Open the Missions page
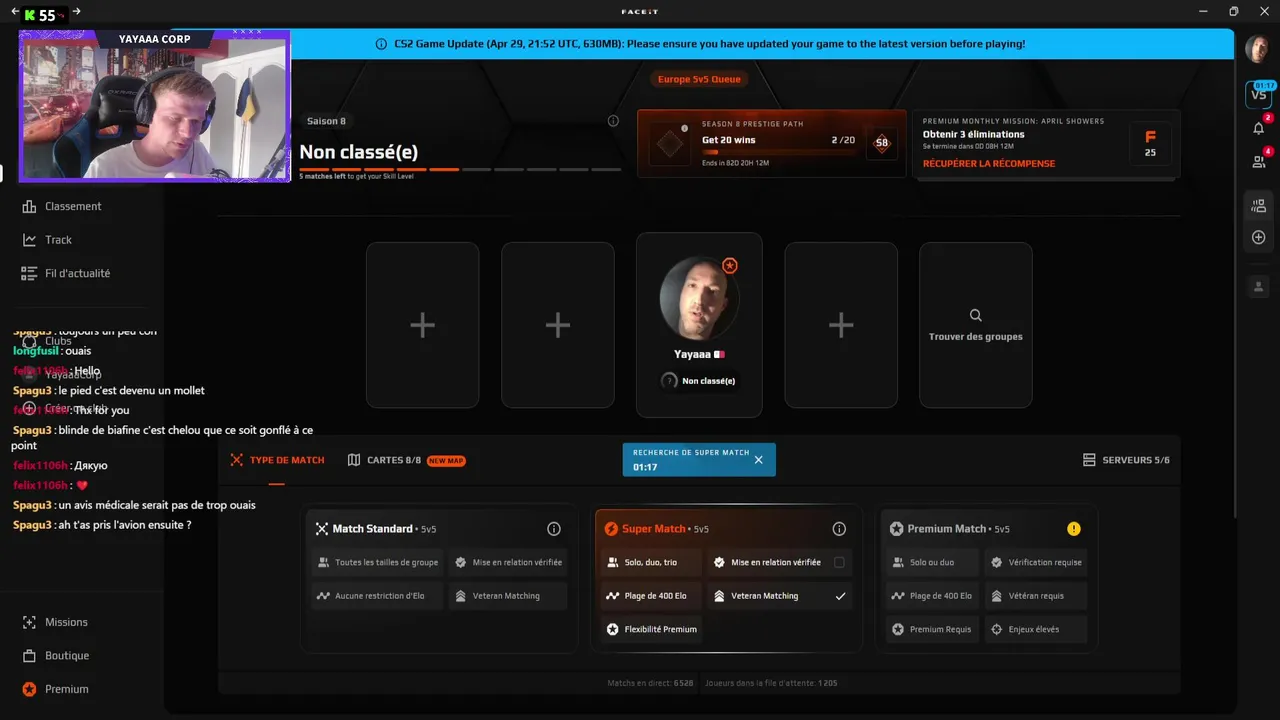The width and height of the screenshot is (1280, 720). tap(56, 622)
